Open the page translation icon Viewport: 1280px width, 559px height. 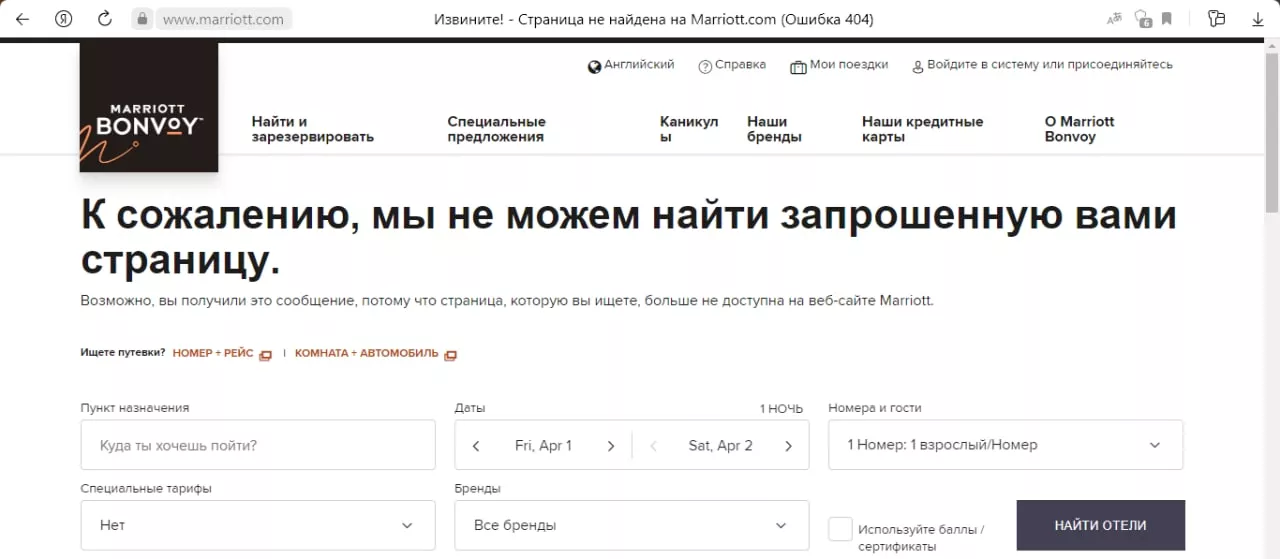coord(1114,19)
